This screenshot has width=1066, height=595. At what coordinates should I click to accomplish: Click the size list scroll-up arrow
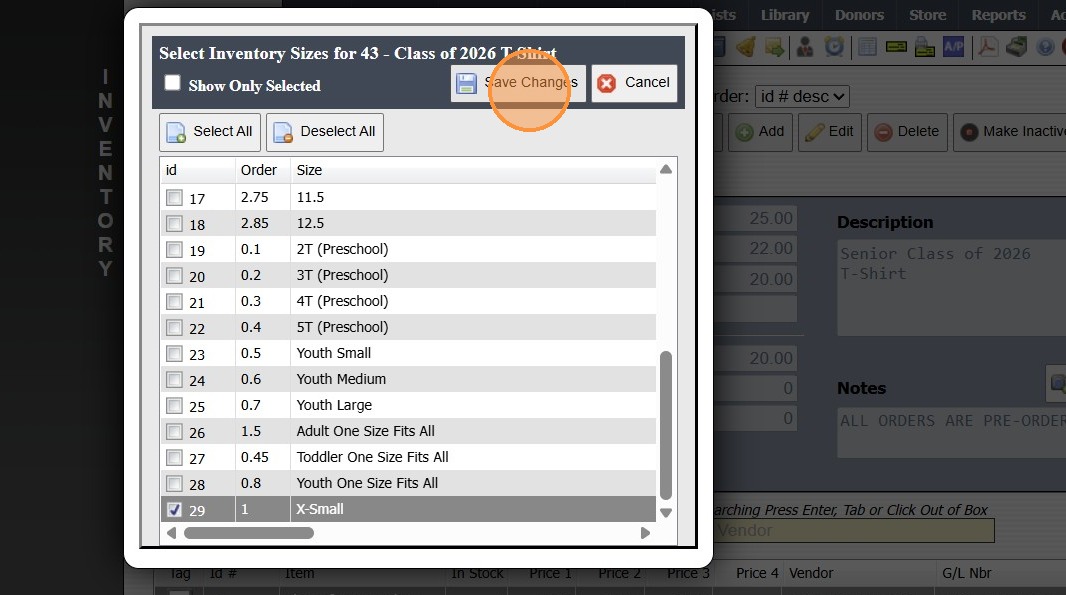(666, 169)
